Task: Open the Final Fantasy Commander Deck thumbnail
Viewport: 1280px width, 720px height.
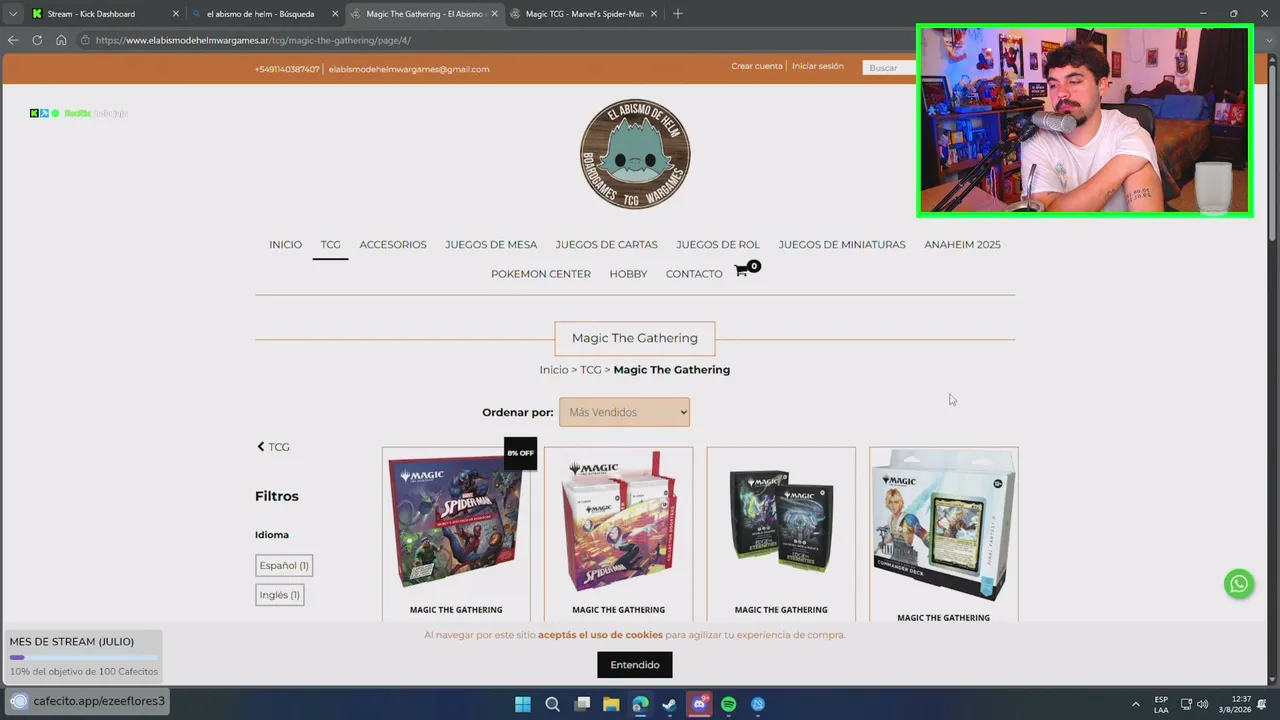Action: click(x=944, y=526)
